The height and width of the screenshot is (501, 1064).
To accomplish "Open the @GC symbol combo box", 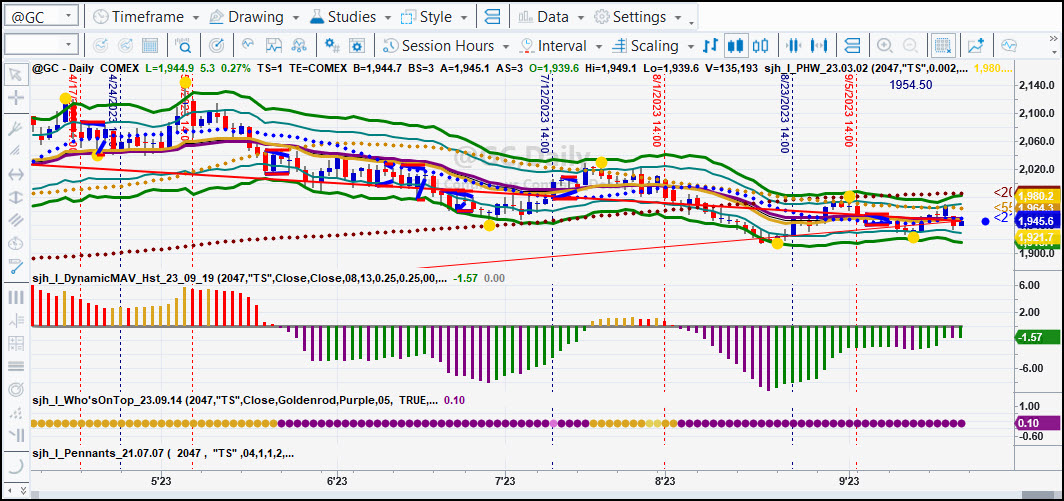I will point(41,16).
